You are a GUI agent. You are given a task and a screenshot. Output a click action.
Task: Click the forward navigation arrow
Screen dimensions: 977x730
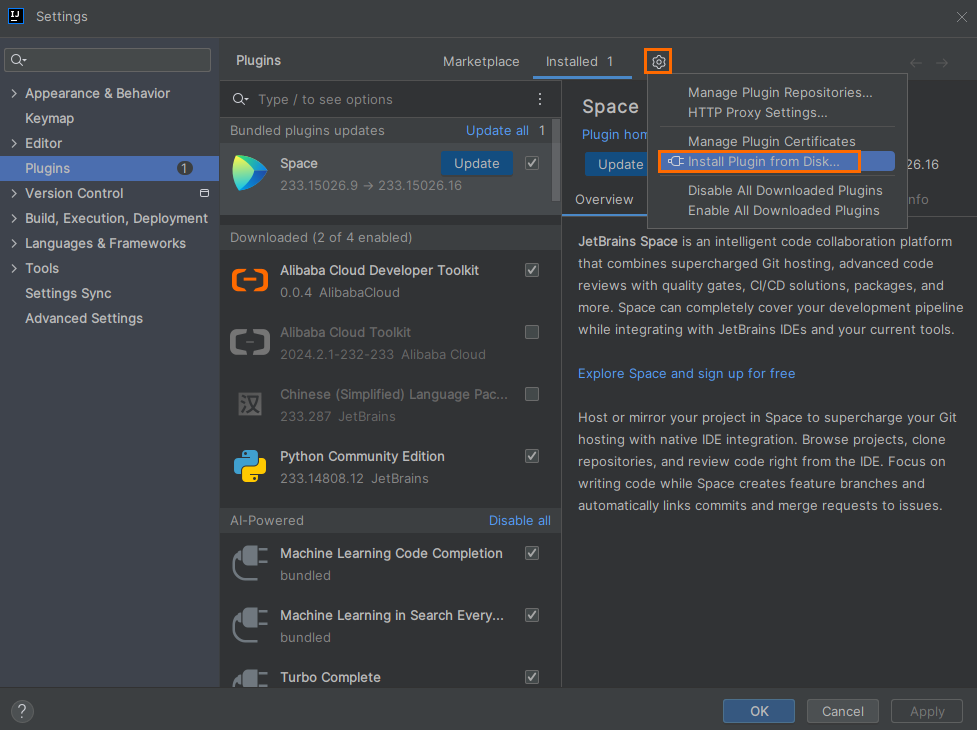(x=942, y=63)
